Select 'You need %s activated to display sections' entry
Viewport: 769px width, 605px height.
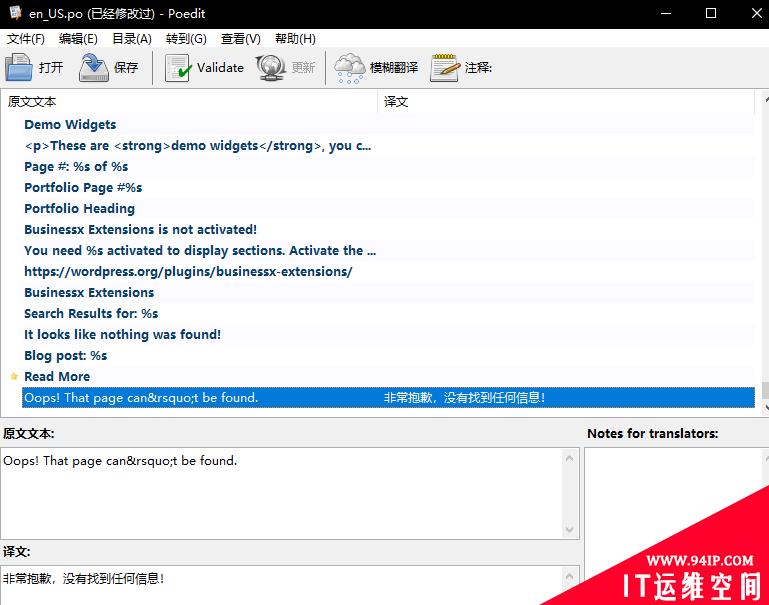point(388,251)
